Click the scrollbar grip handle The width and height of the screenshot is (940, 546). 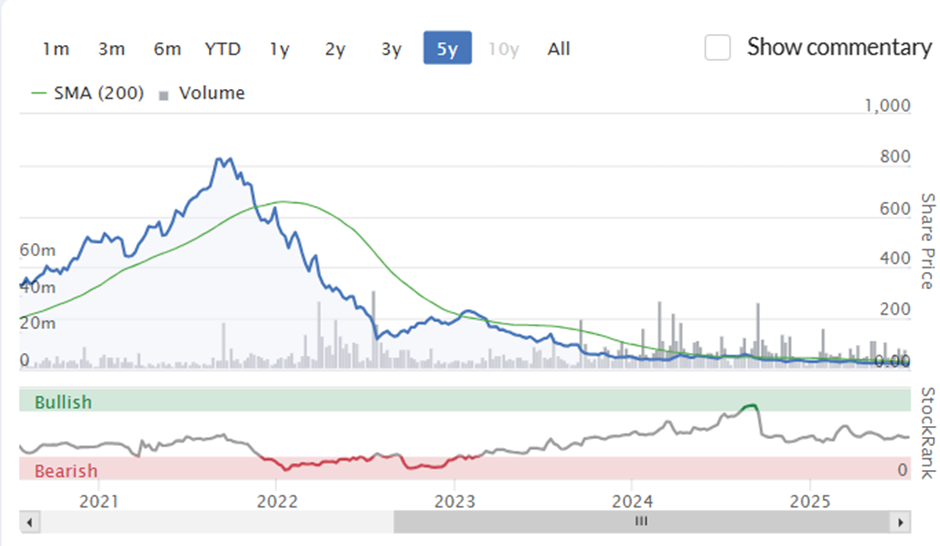pos(641,521)
